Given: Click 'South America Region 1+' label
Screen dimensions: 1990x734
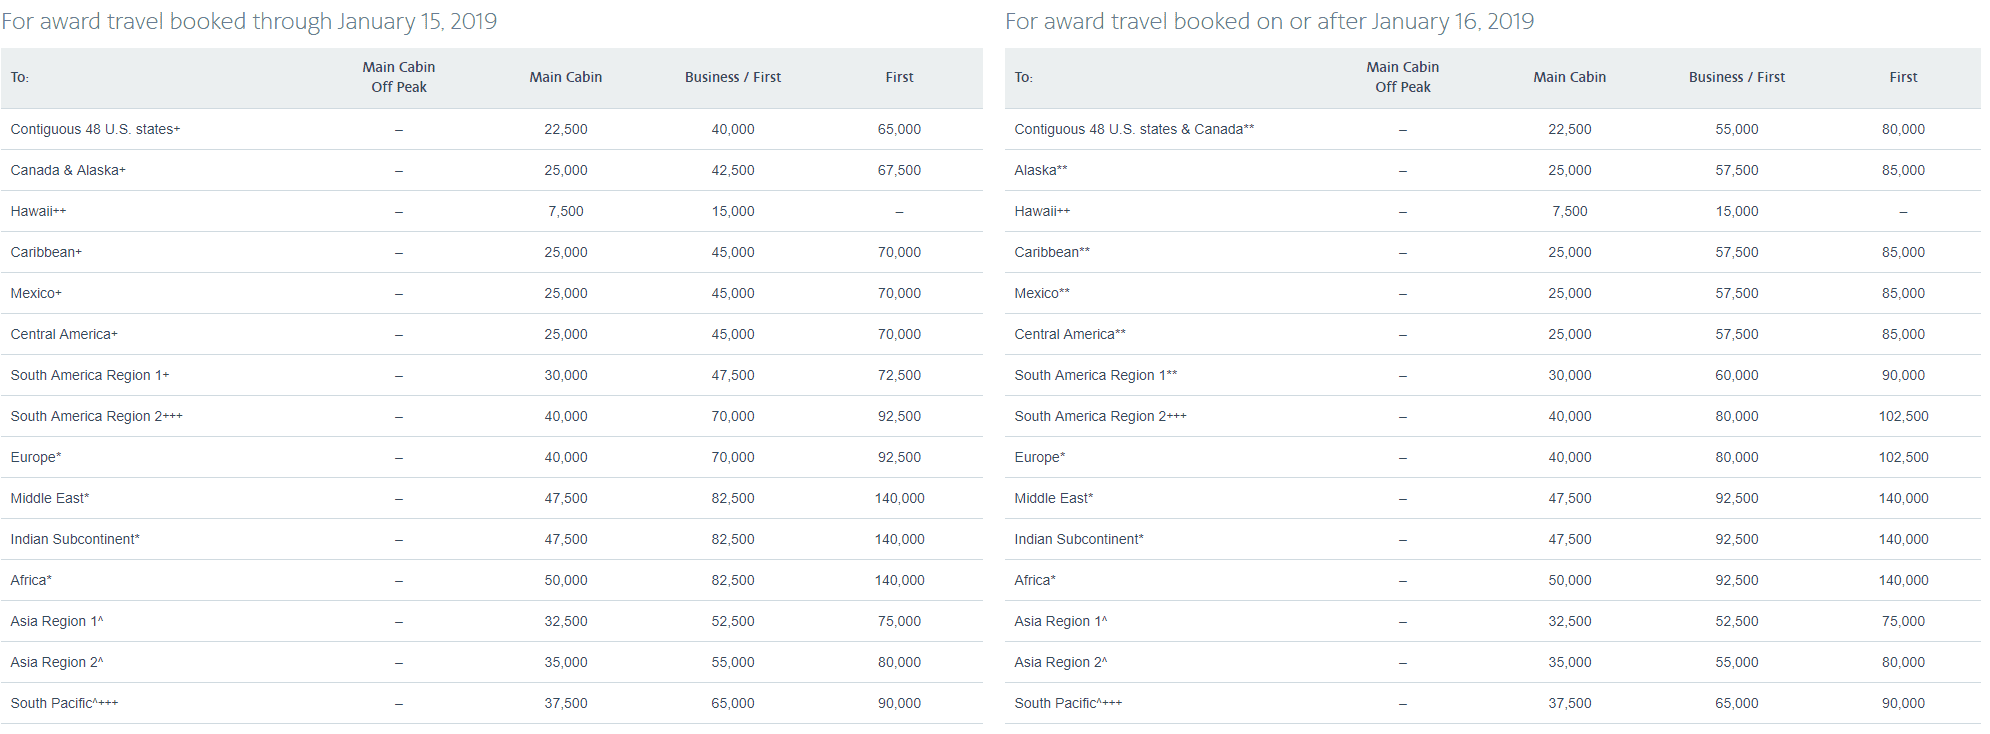Looking at the screenshot, I should 90,375.
